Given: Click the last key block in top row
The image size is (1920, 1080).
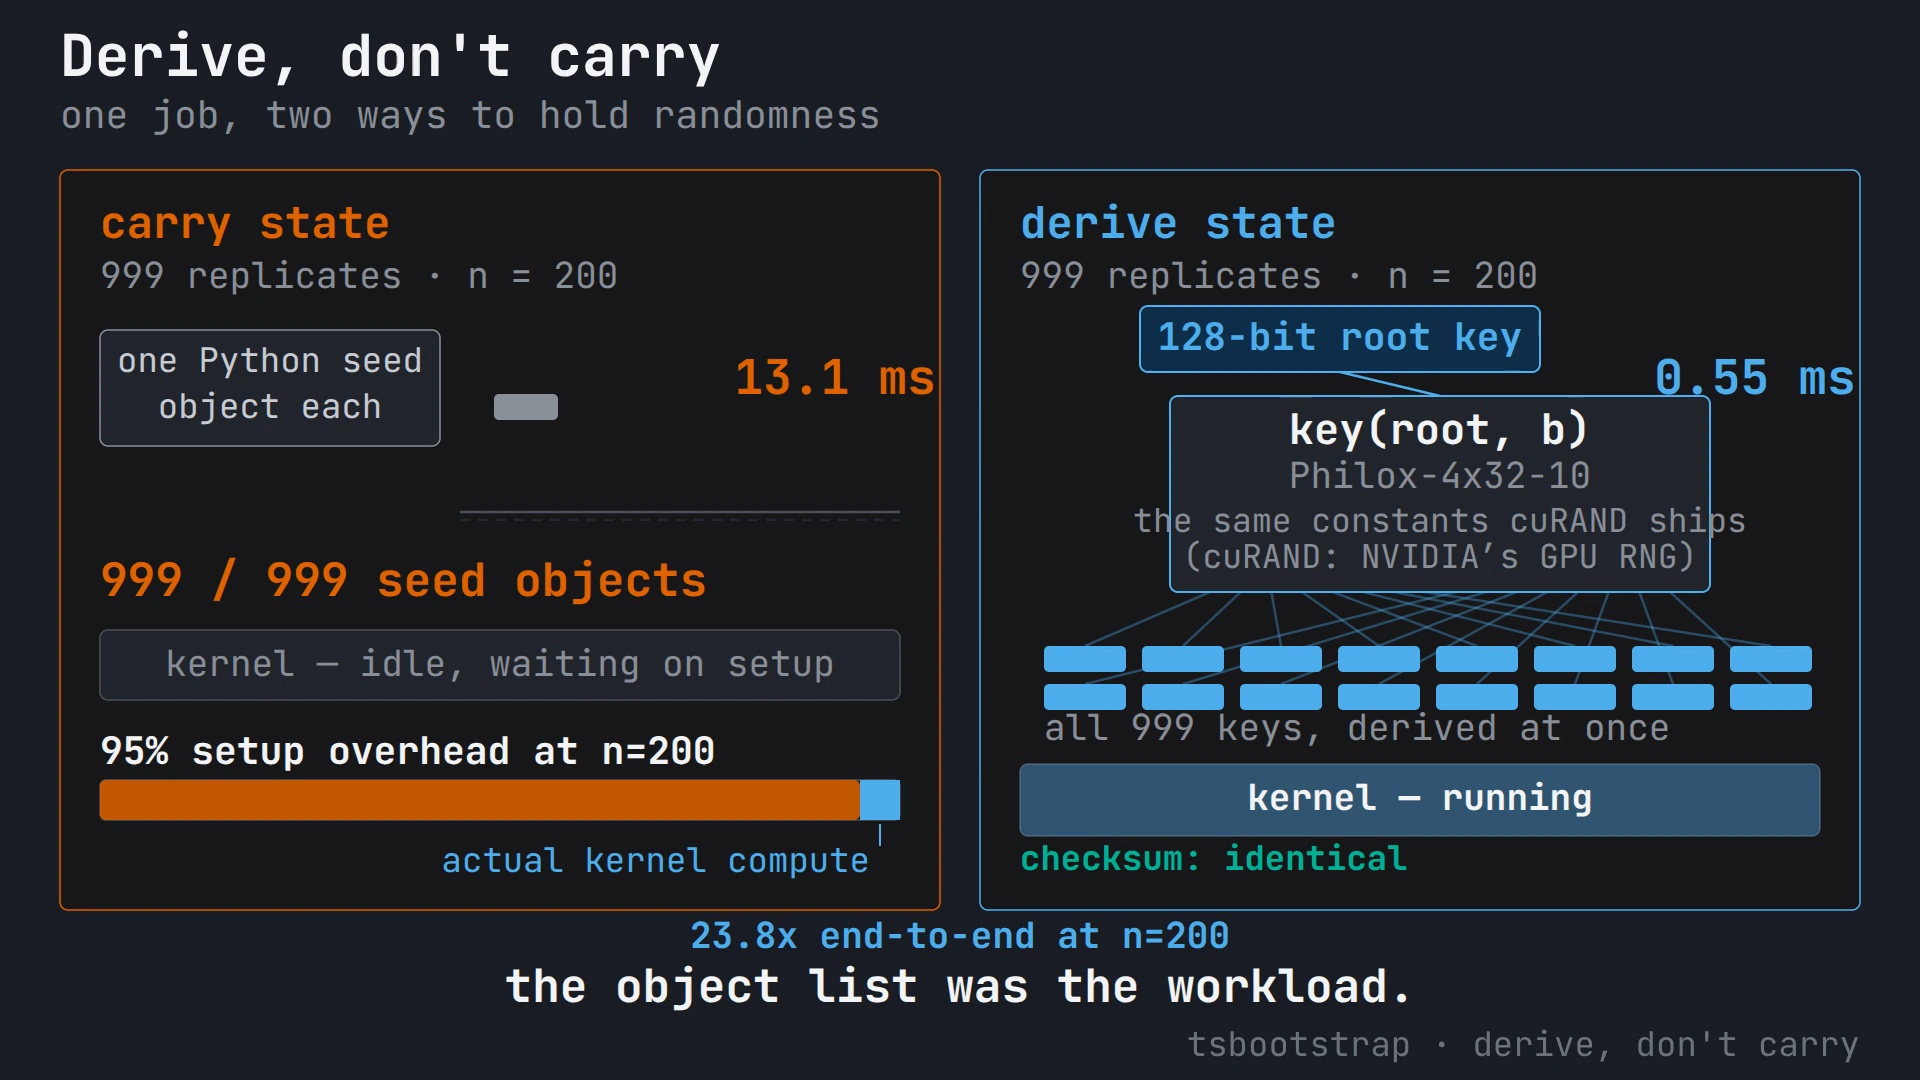Looking at the screenshot, I should (x=1771, y=659).
